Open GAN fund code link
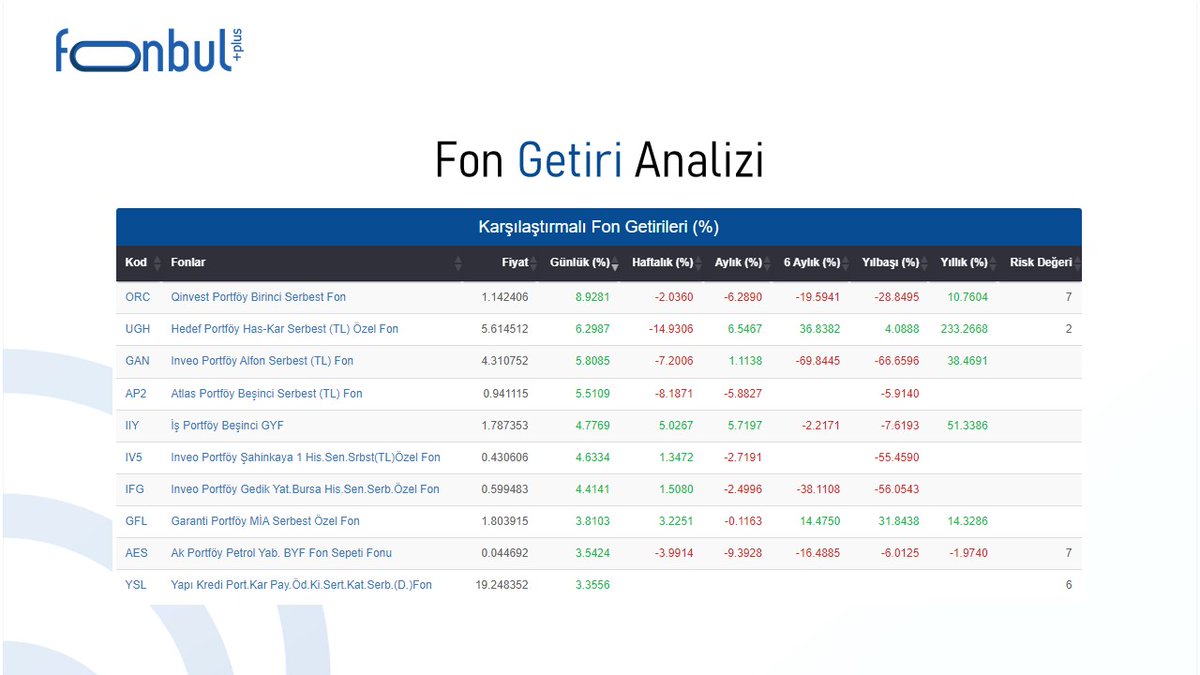The height and width of the screenshot is (675, 1200). coord(138,361)
